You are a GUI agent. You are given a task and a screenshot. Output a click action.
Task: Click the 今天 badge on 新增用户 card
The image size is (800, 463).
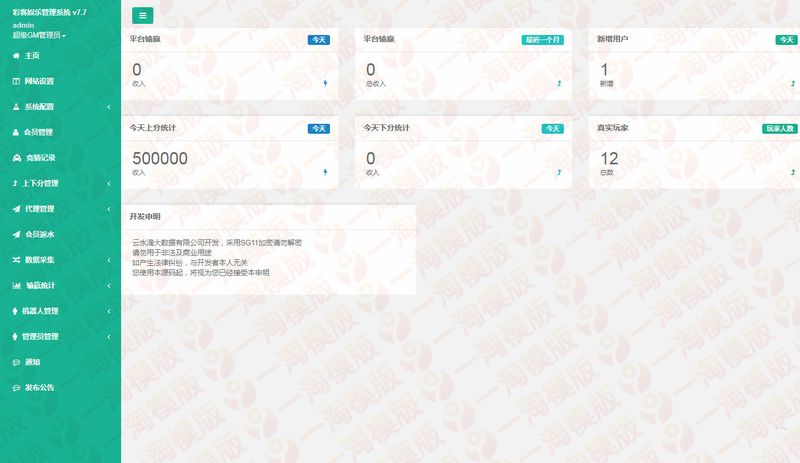(x=786, y=40)
